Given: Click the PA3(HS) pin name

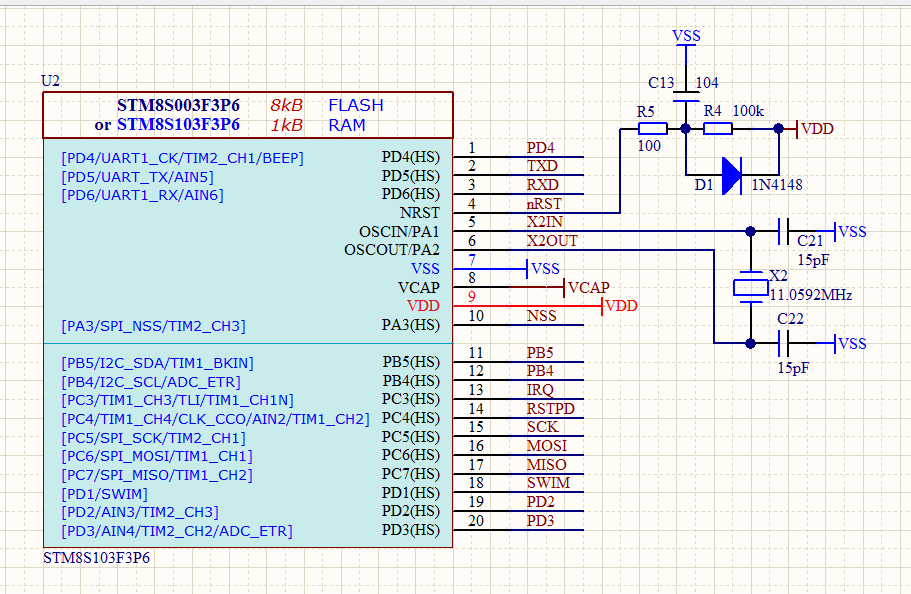Looking at the screenshot, I should pos(410,325).
